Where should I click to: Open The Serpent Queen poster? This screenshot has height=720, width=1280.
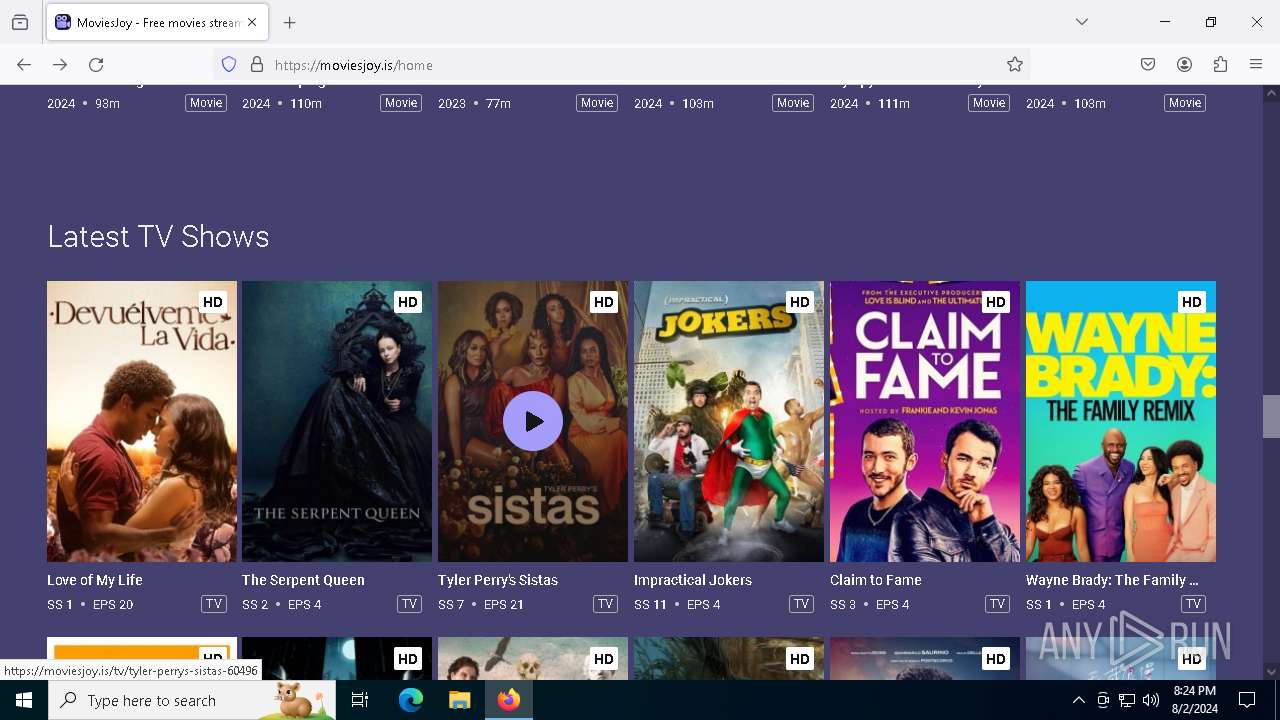click(337, 421)
